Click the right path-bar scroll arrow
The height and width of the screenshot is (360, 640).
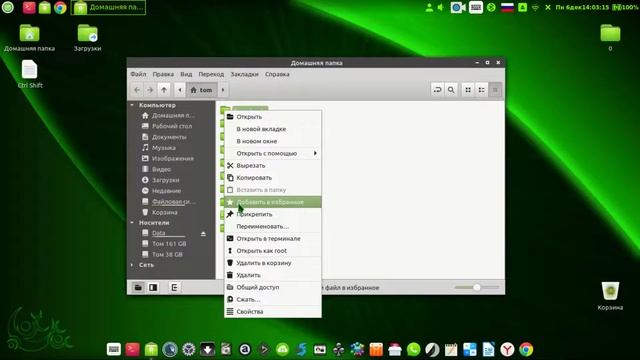(x=223, y=90)
